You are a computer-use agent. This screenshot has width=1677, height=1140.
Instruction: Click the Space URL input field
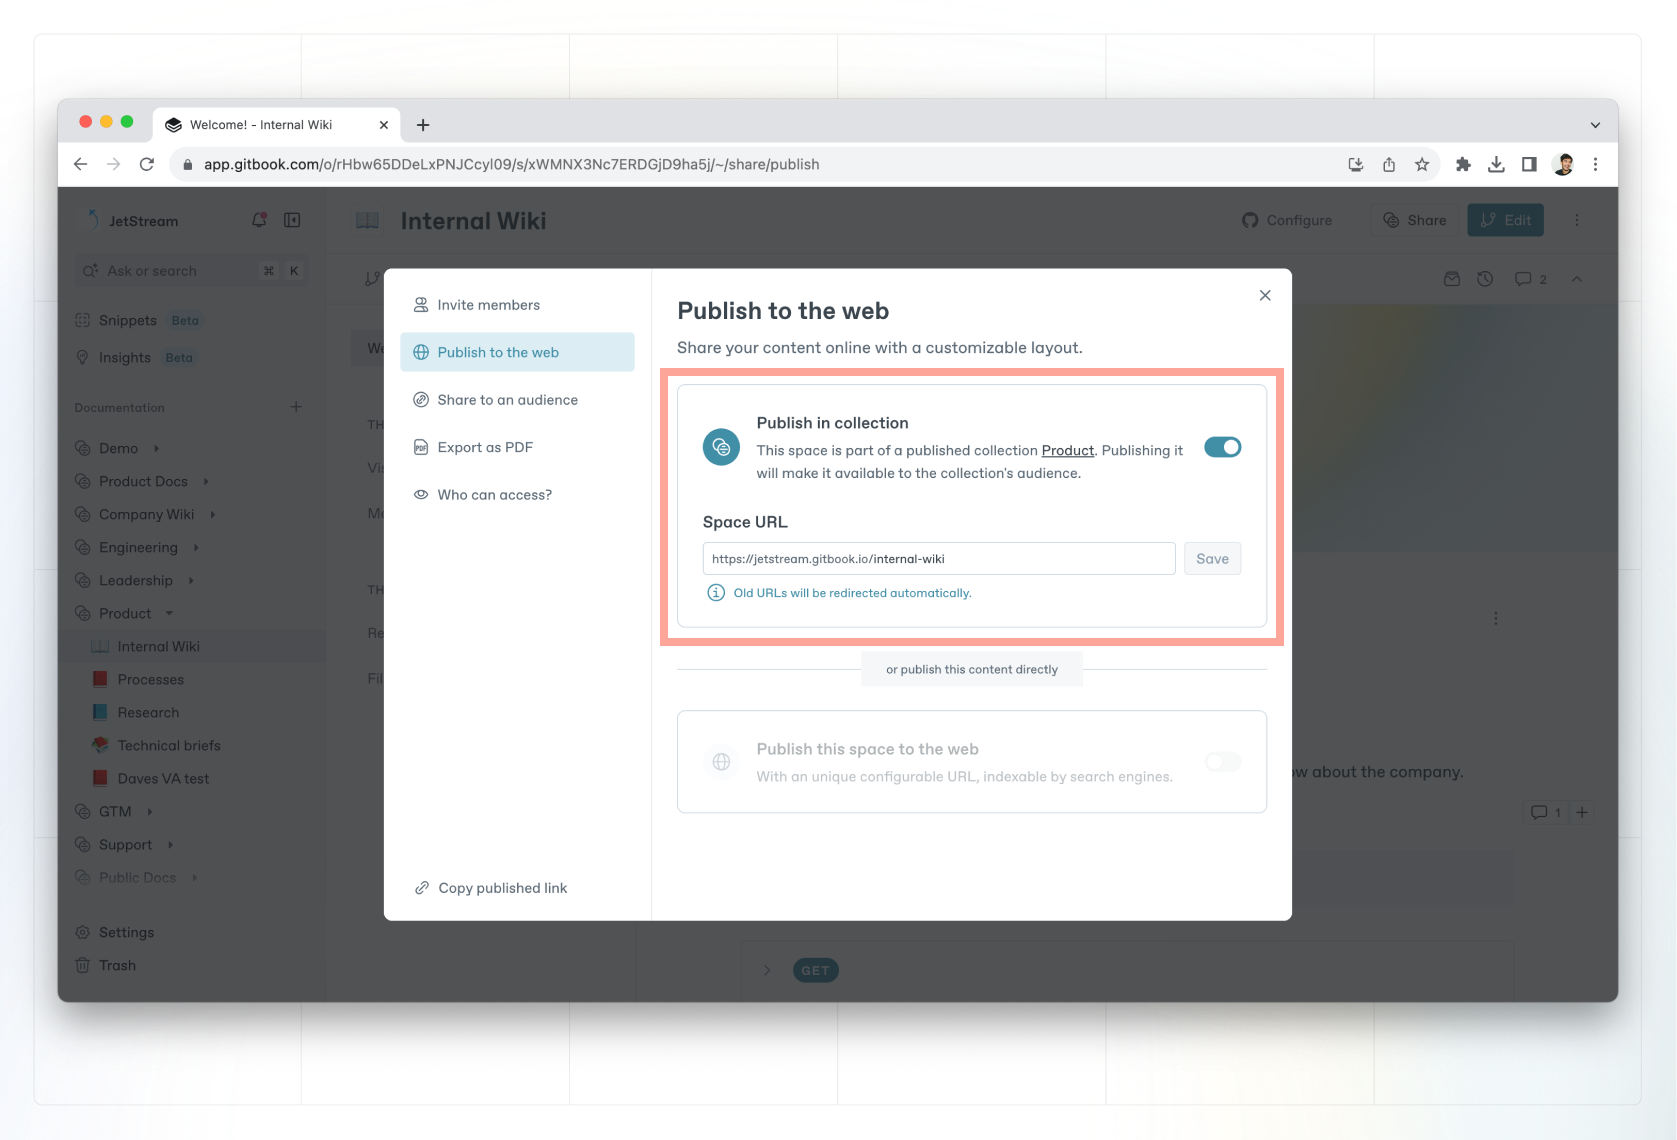pyautogui.click(x=939, y=559)
